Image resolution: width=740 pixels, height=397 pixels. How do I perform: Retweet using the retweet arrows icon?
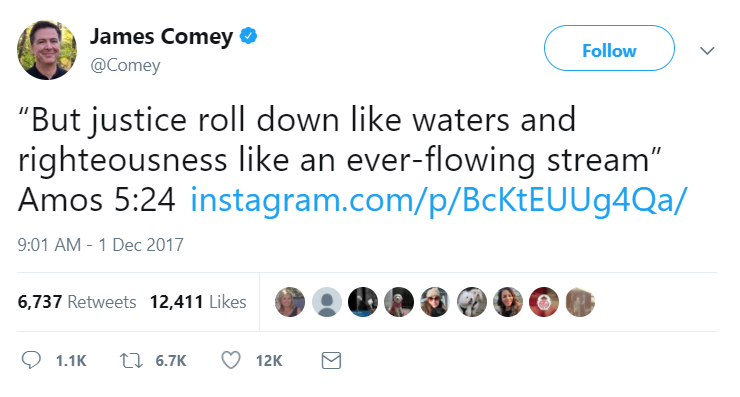click(x=131, y=361)
